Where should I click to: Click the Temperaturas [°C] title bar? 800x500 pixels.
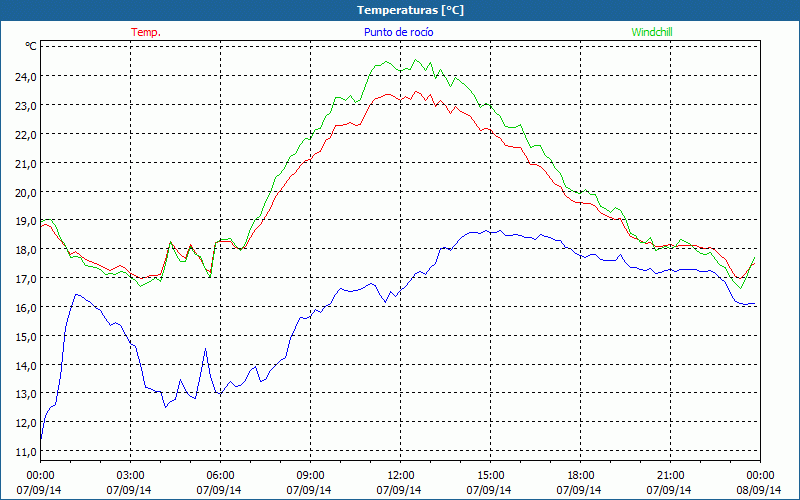[x=400, y=10]
